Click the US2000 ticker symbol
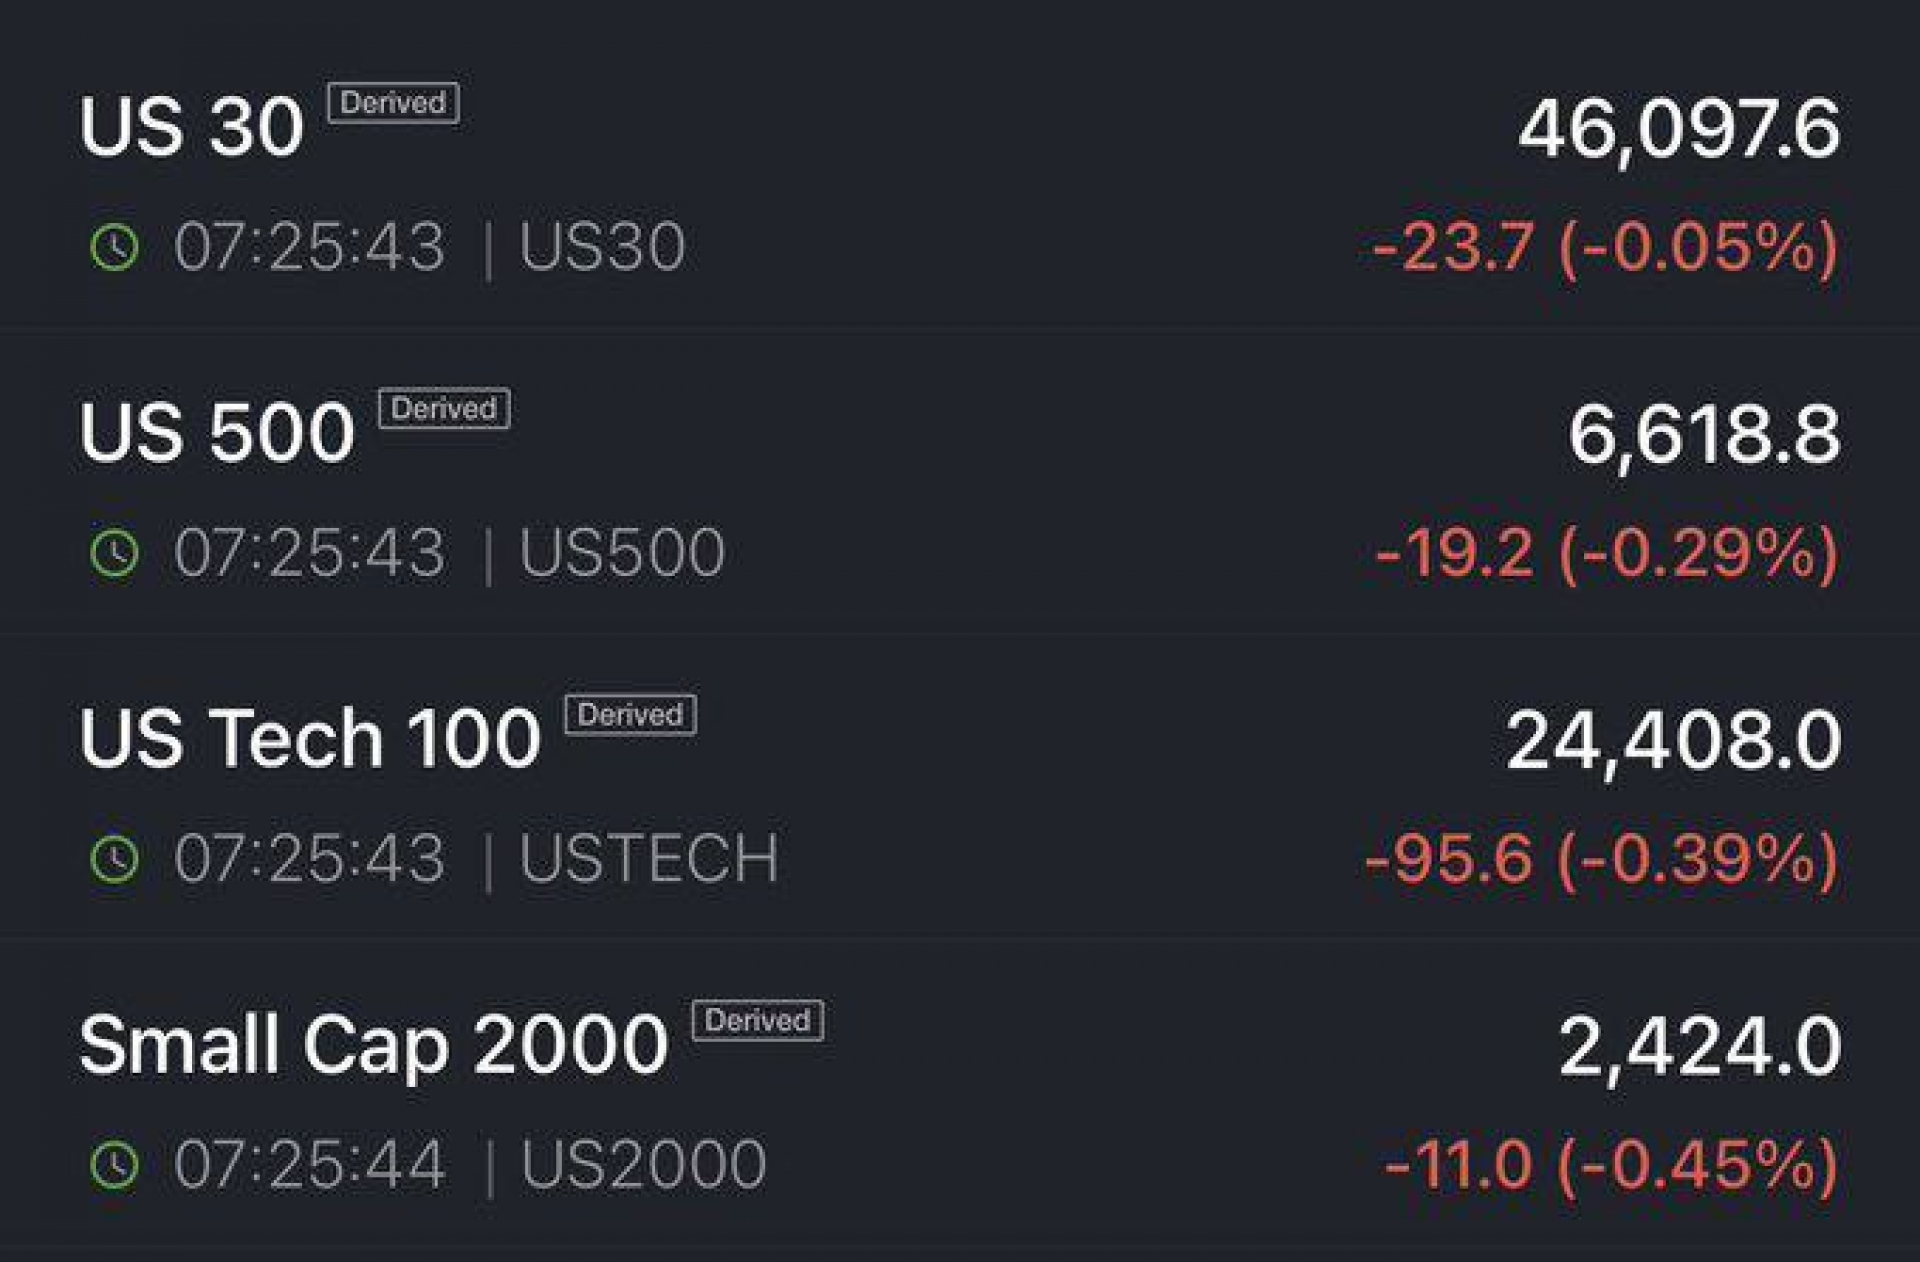 [643, 1165]
